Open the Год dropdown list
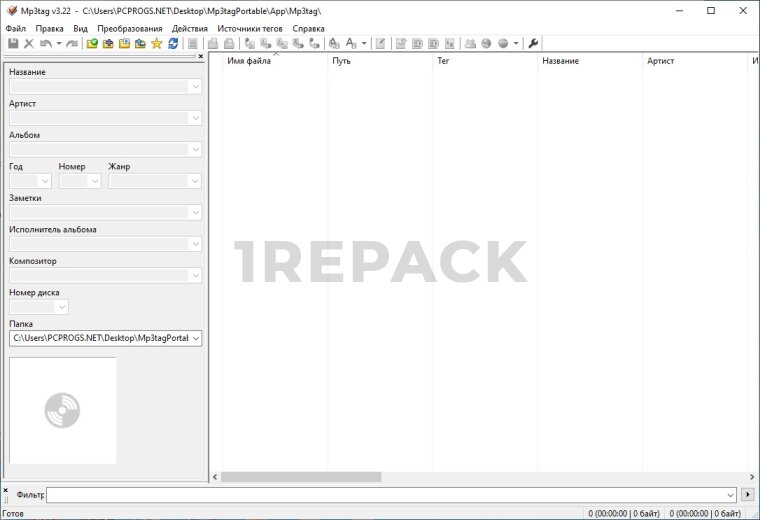The image size is (760, 520). [x=44, y=181]
